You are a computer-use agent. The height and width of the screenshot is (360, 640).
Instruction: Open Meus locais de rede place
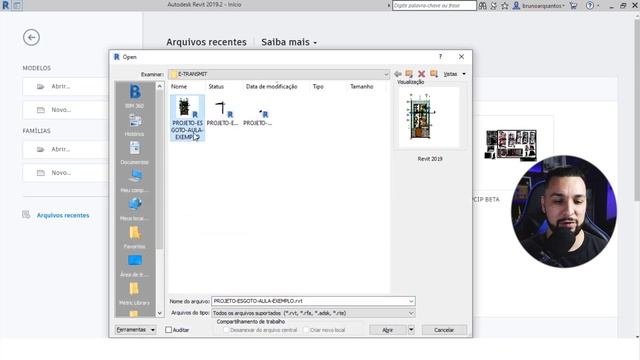pos(135,209)
